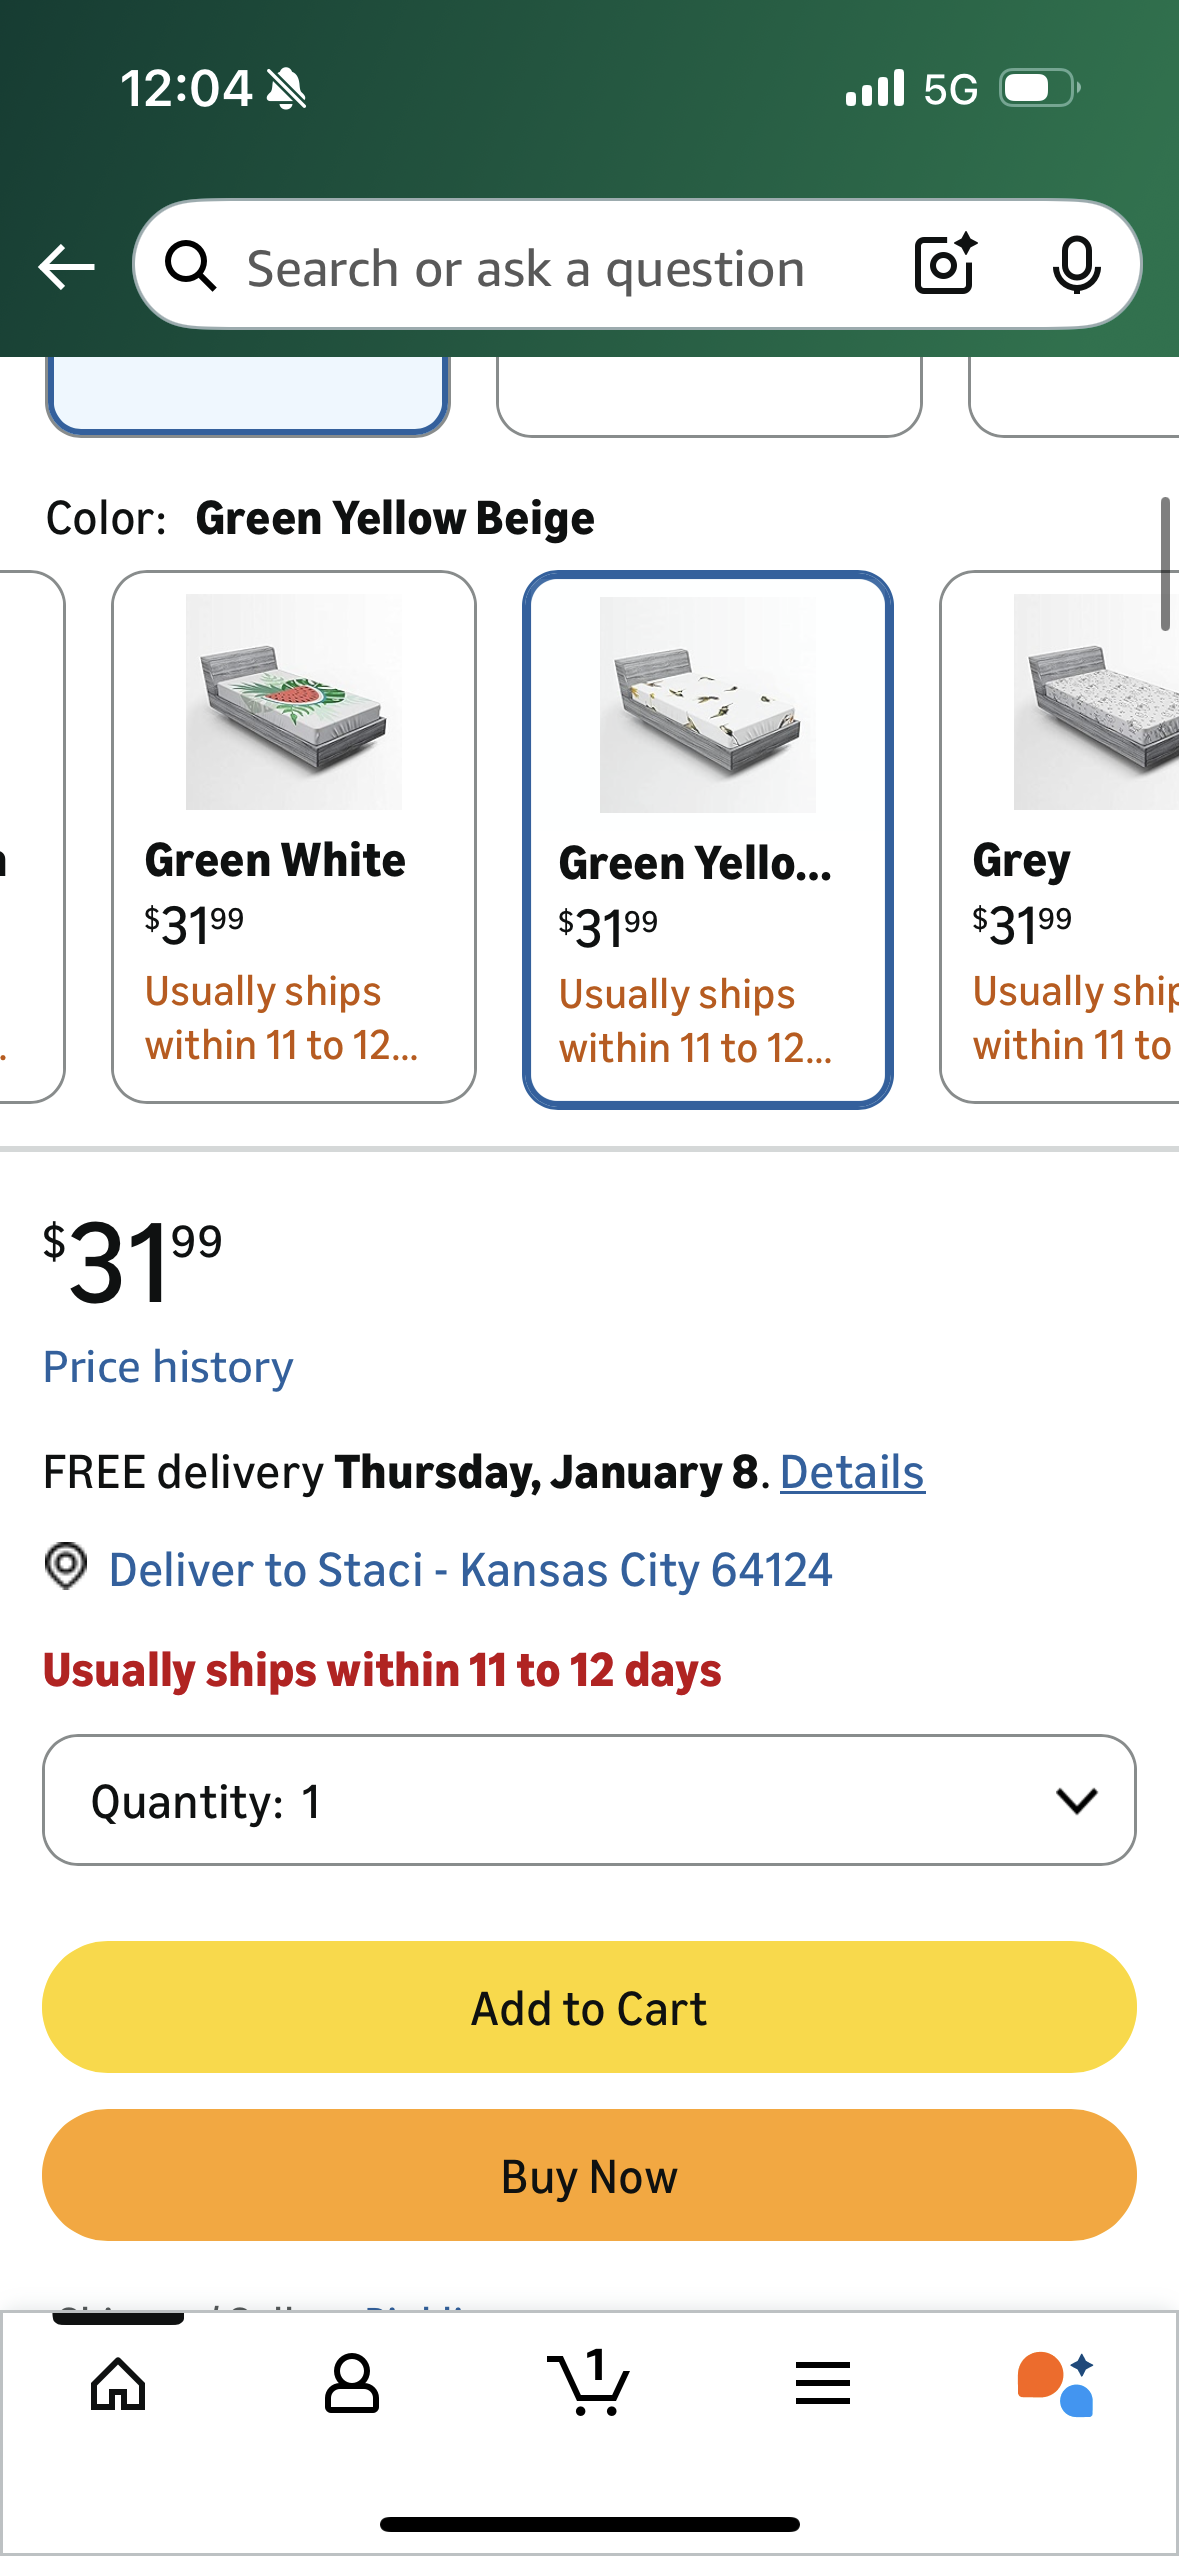This screenshot has width=1179, height=2556.
Task: Tap the back arrow icon
Action: 66,267
